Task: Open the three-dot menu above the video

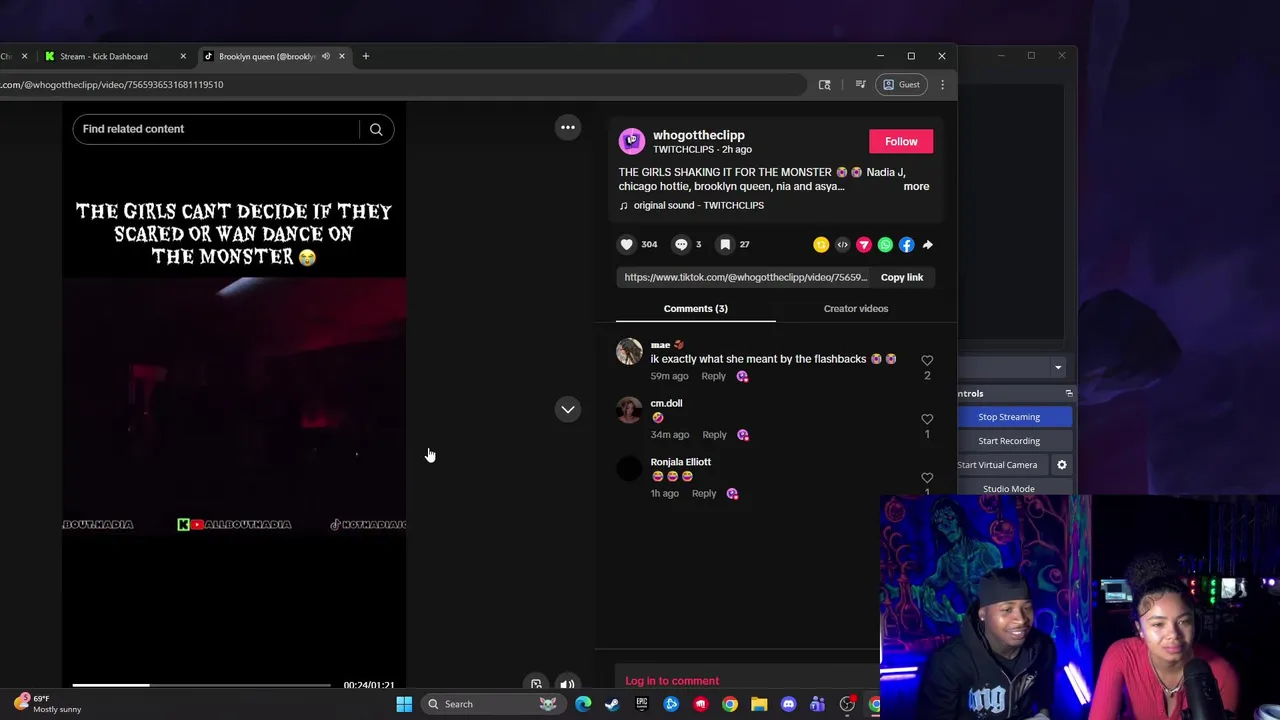Action: pyautogui.click(x=568, y=127)
